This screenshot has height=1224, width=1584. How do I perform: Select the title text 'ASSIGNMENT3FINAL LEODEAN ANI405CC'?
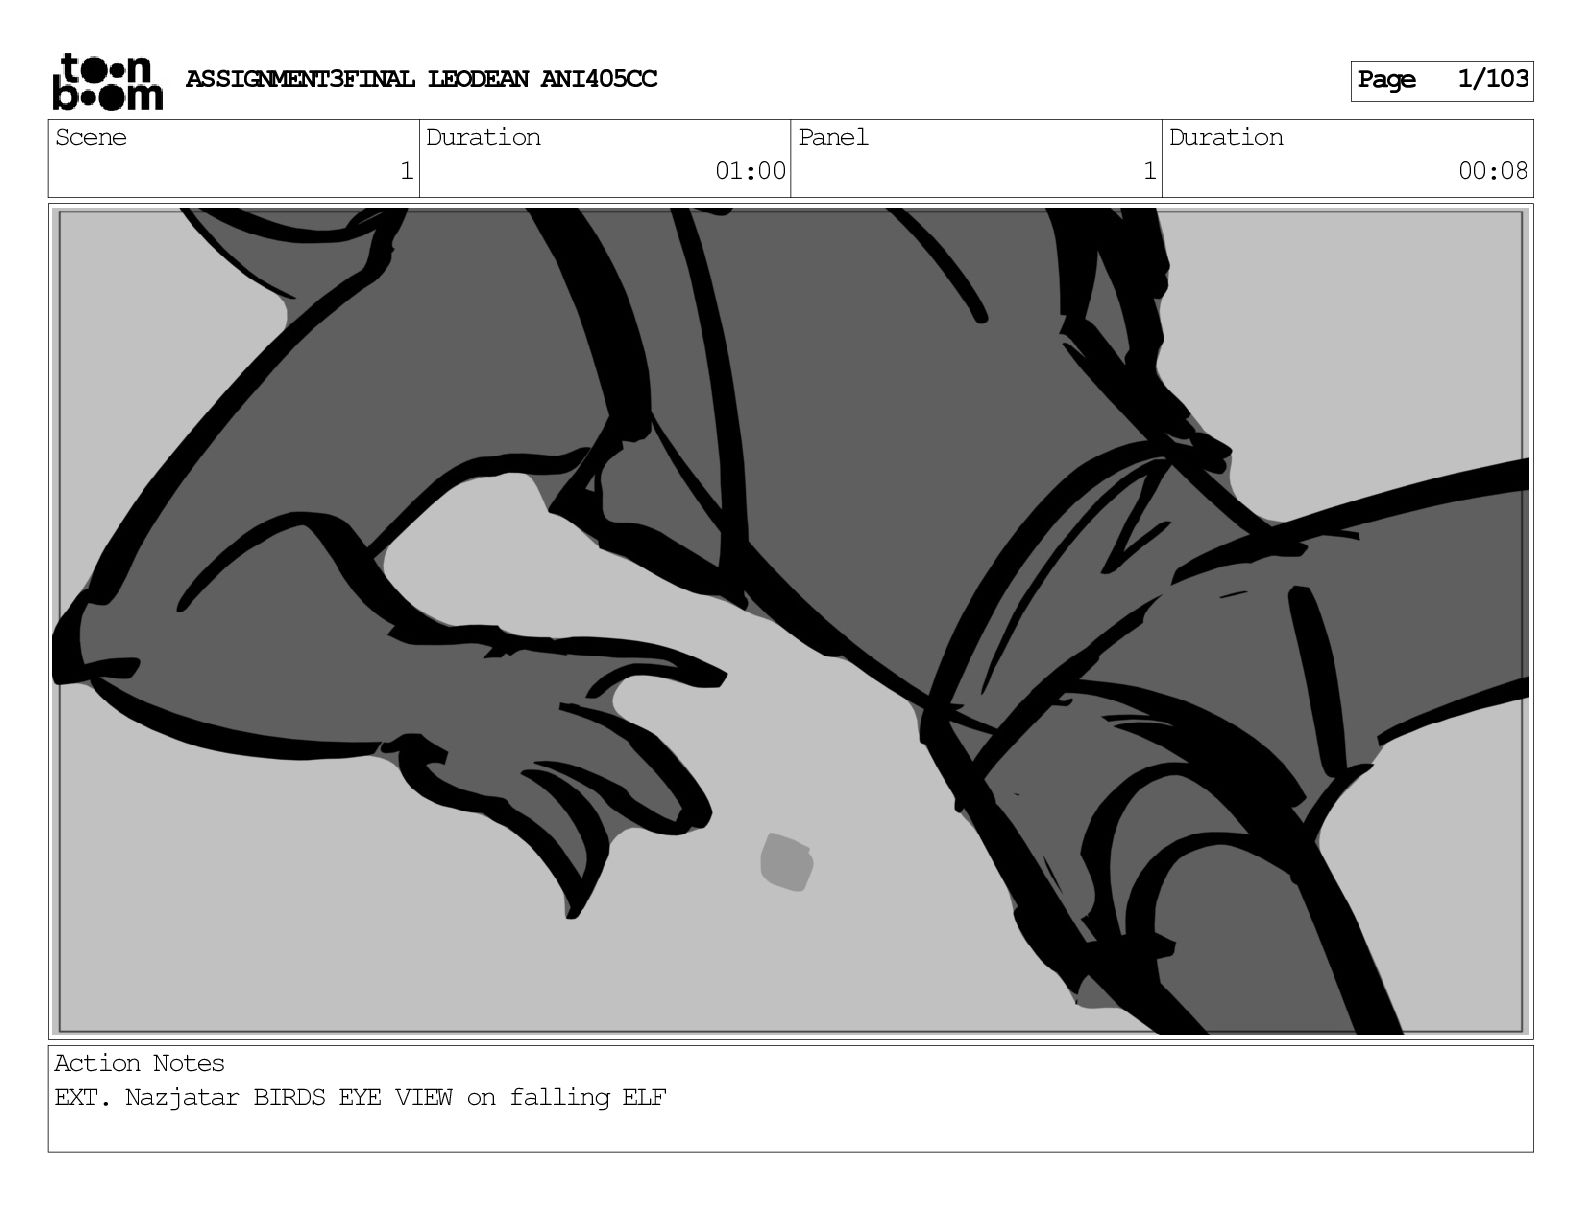pos(421,79)
